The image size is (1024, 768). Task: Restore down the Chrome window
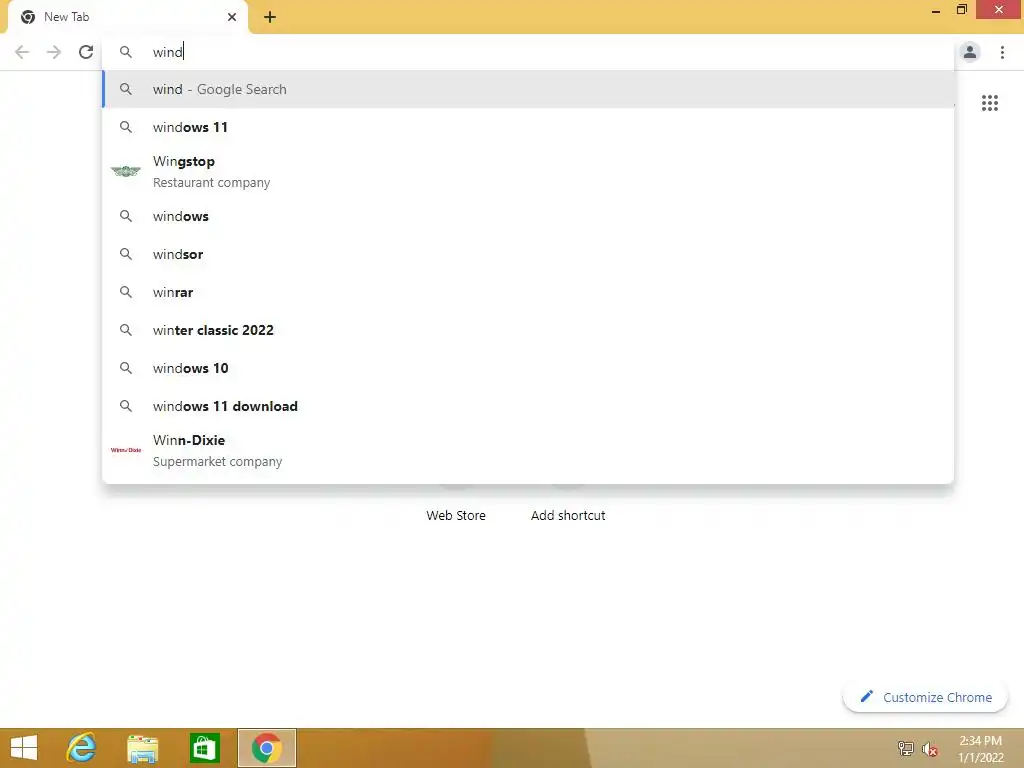point(962,10)
